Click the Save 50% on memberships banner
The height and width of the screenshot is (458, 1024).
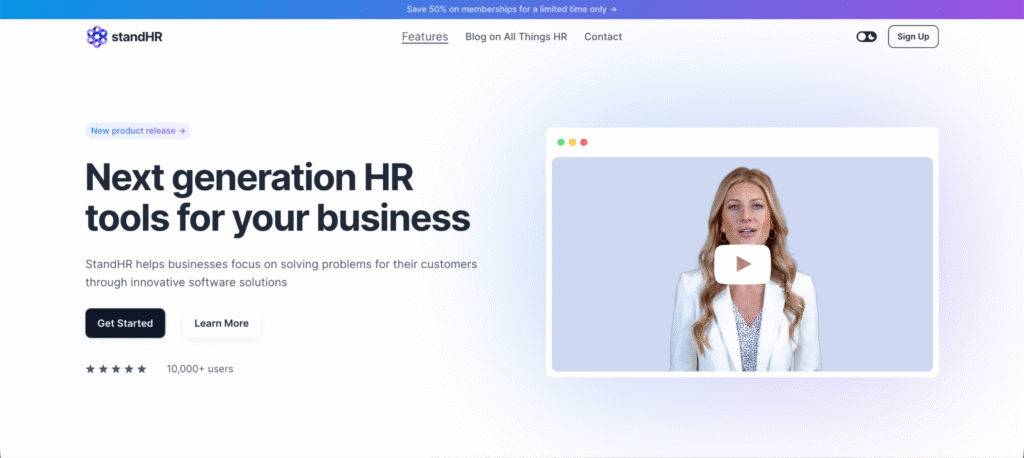pyautogui.click(x=512, y=9)
